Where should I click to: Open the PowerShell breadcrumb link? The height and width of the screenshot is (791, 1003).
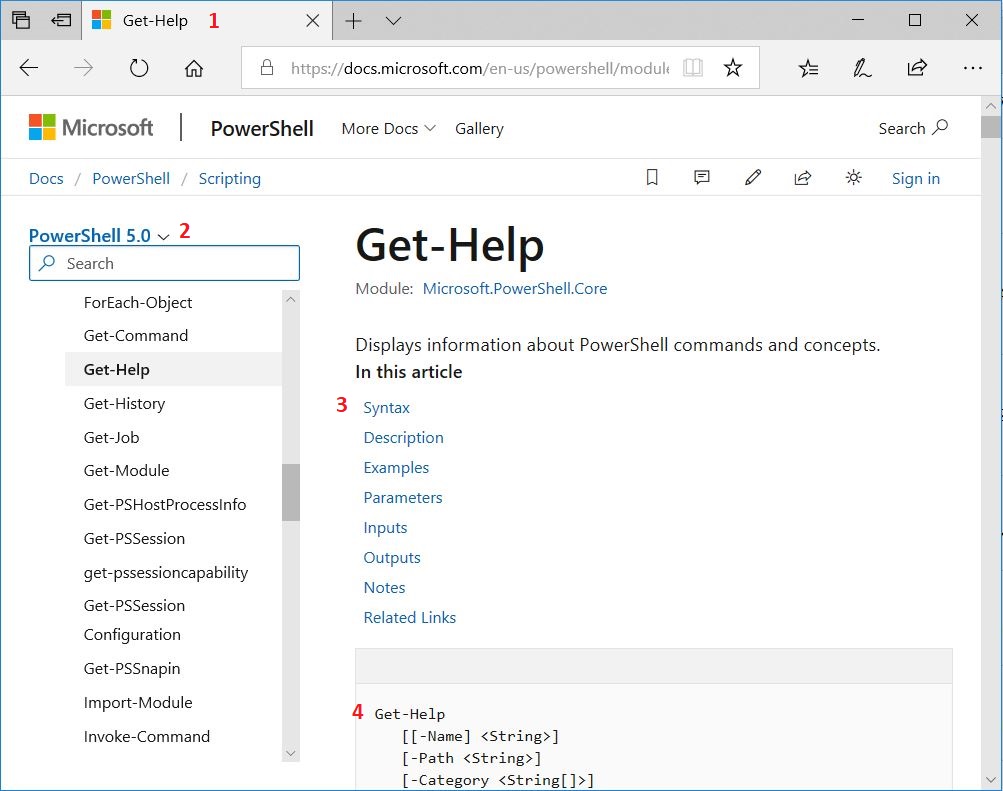point(131,178)
